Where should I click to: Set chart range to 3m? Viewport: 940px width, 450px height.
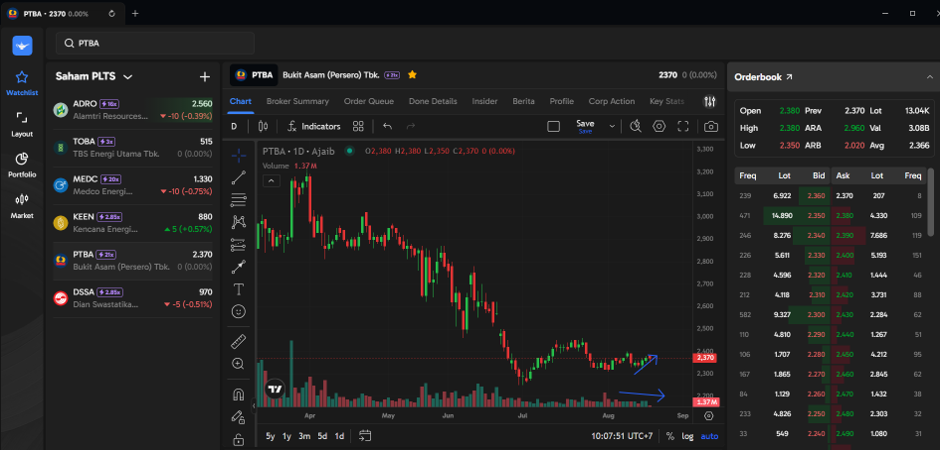(x=305, y=436)
